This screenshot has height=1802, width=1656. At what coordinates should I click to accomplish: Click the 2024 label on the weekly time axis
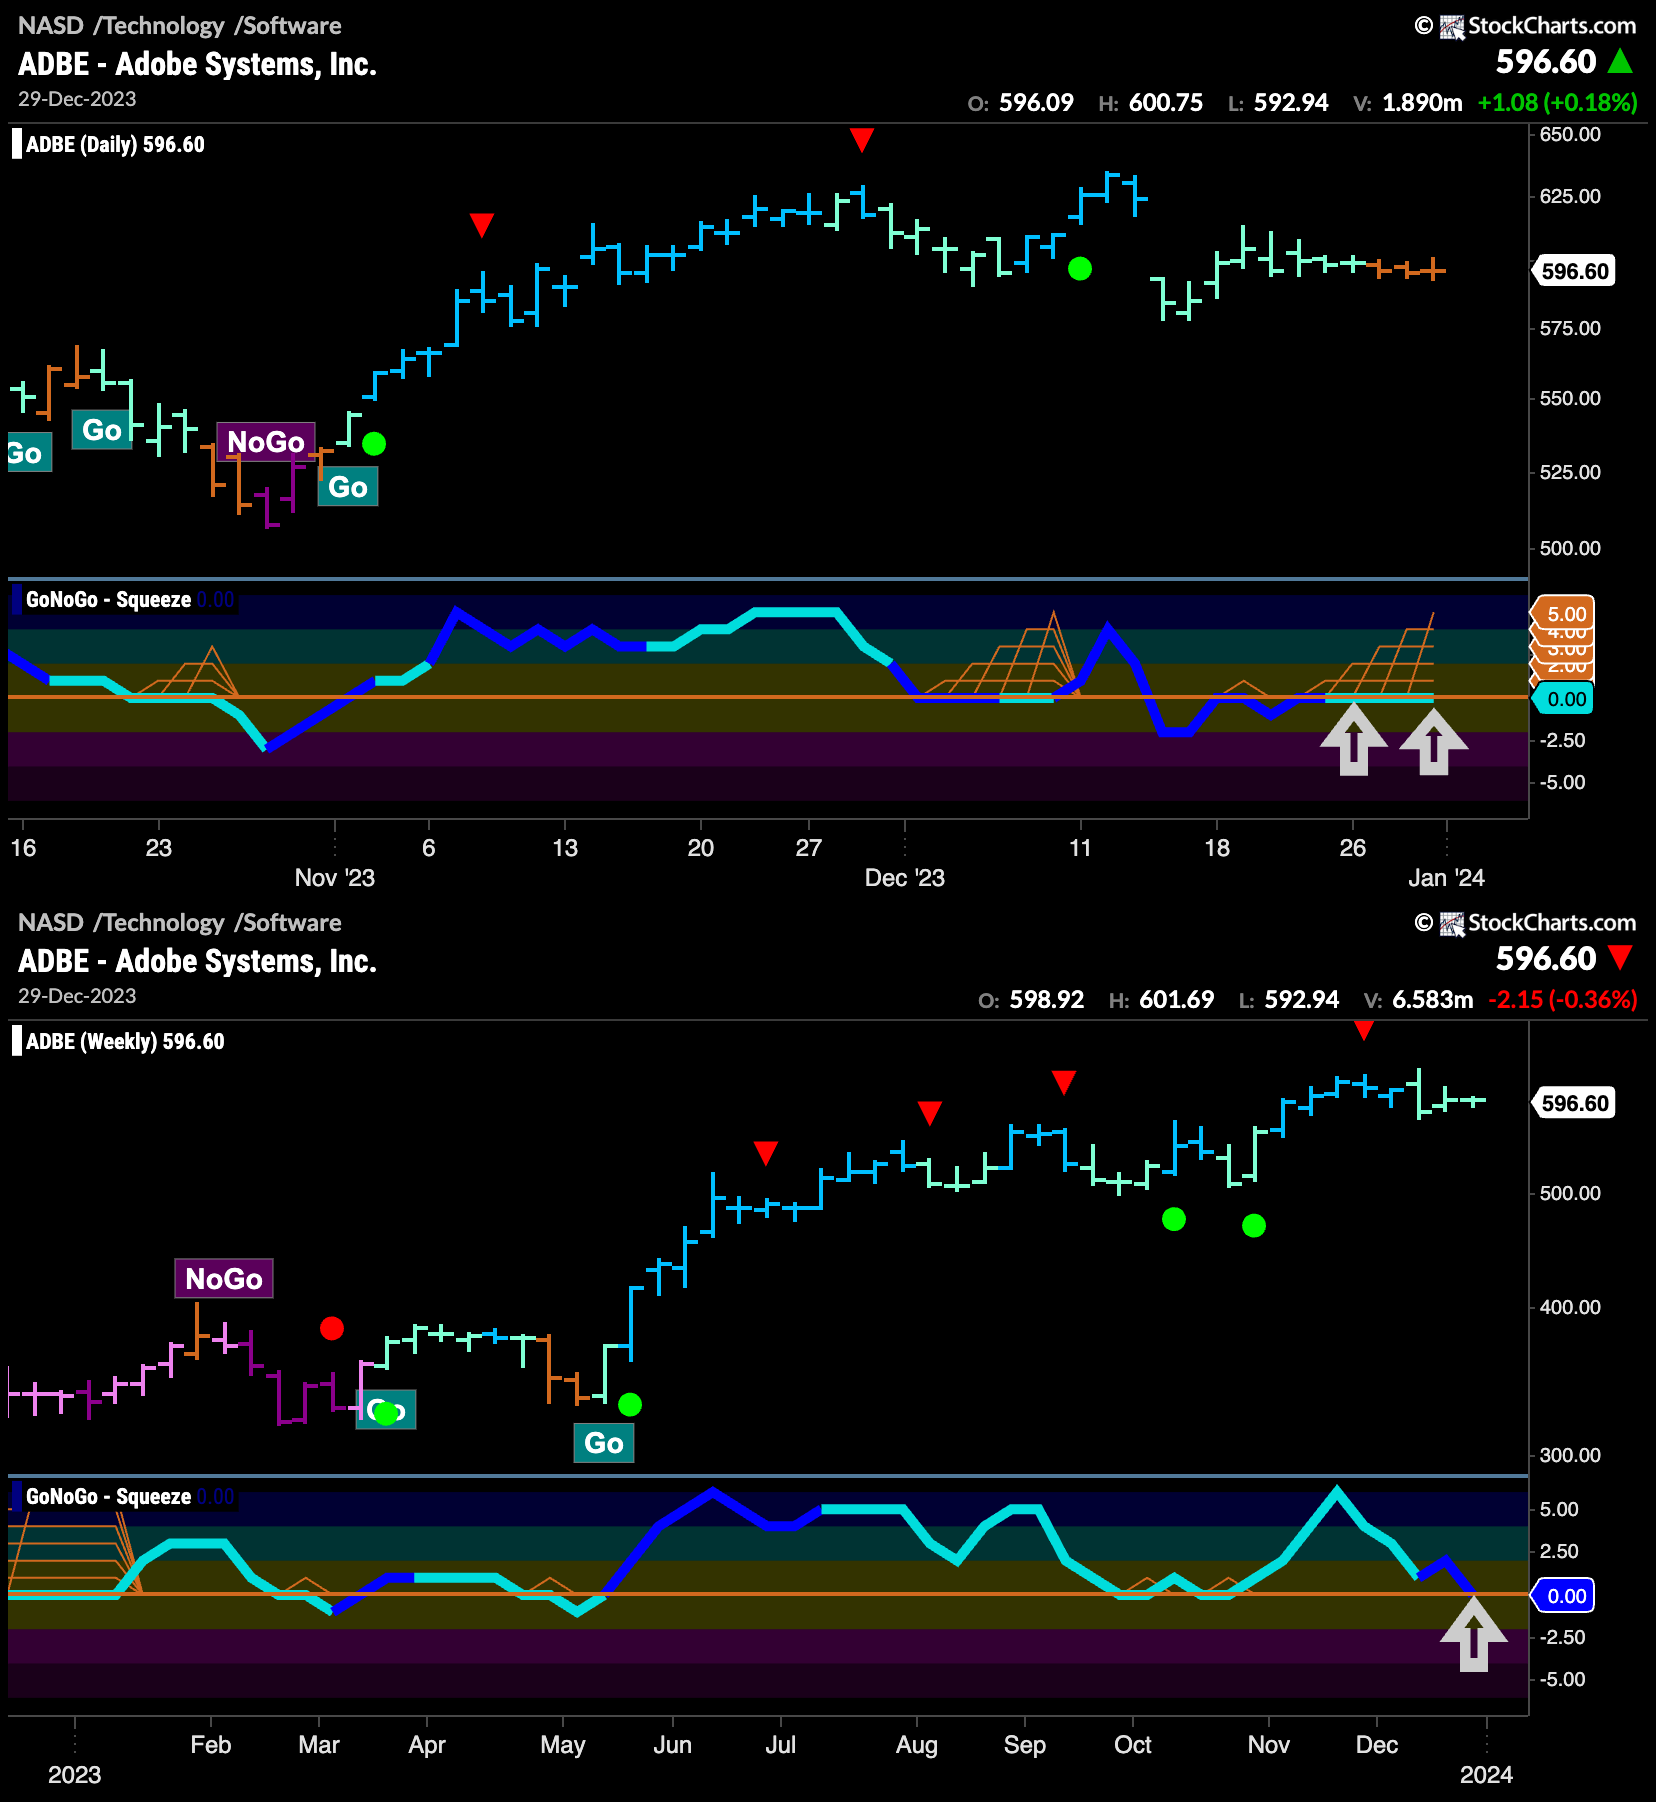point(1486,1775)
